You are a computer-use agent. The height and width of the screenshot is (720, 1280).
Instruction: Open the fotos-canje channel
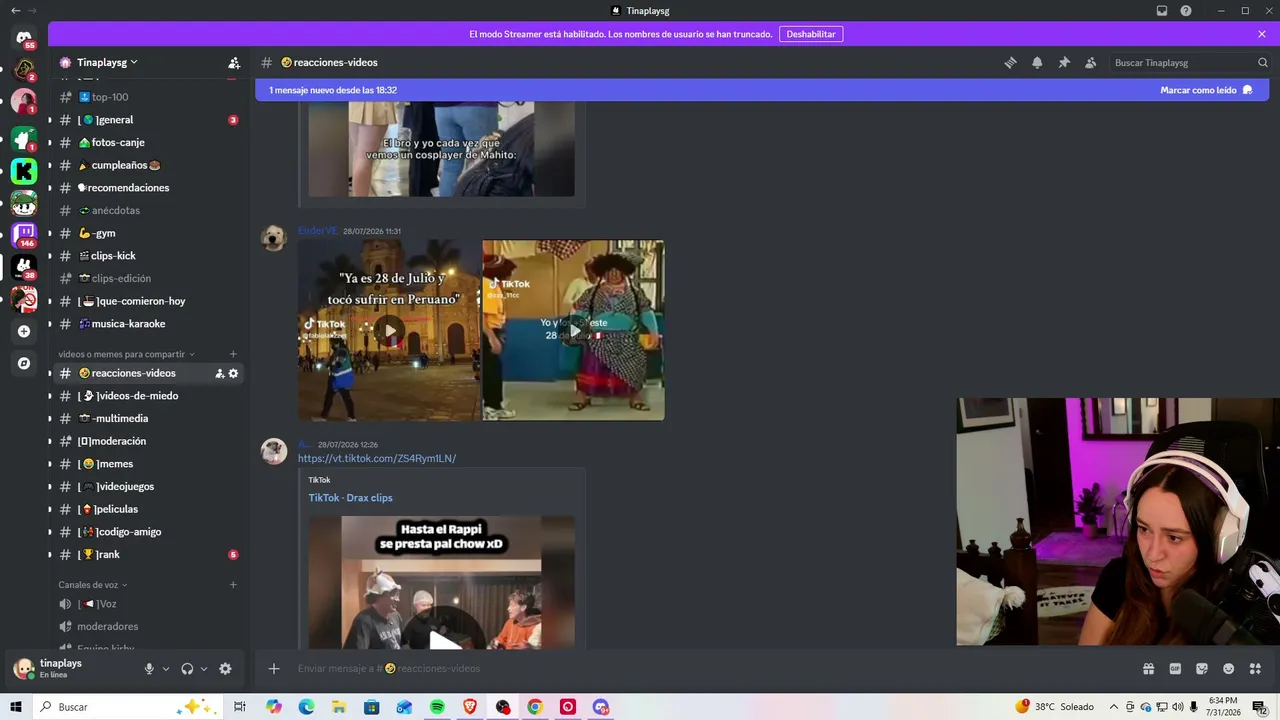point(148,142)
